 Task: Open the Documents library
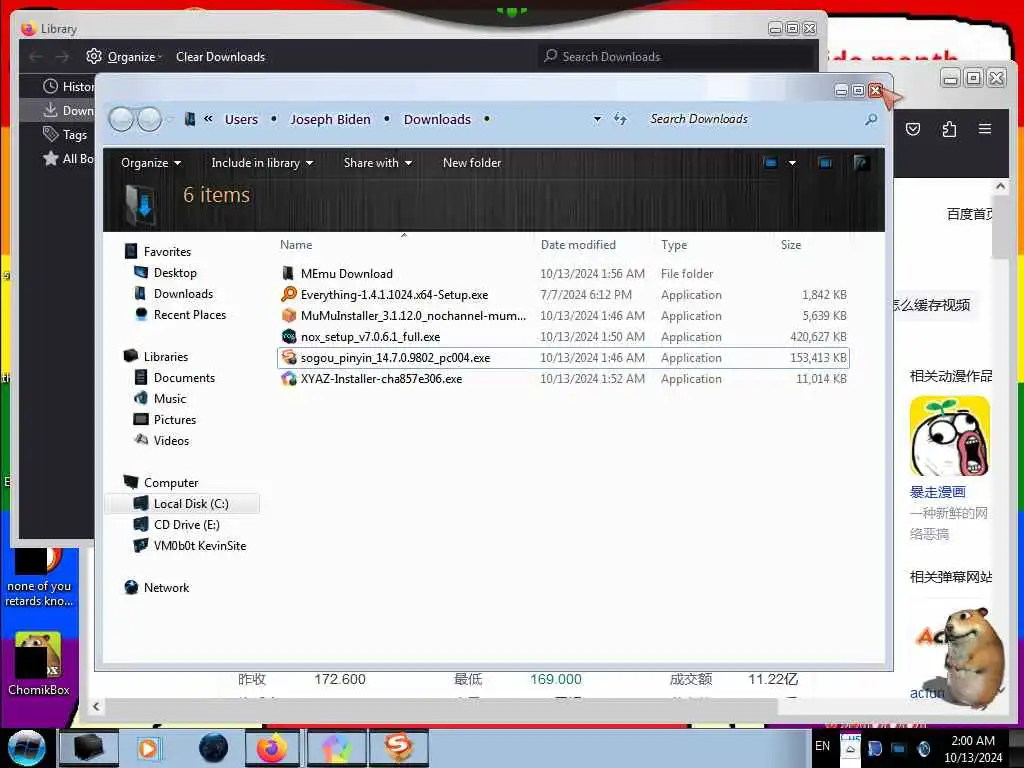tap(184, 377)
